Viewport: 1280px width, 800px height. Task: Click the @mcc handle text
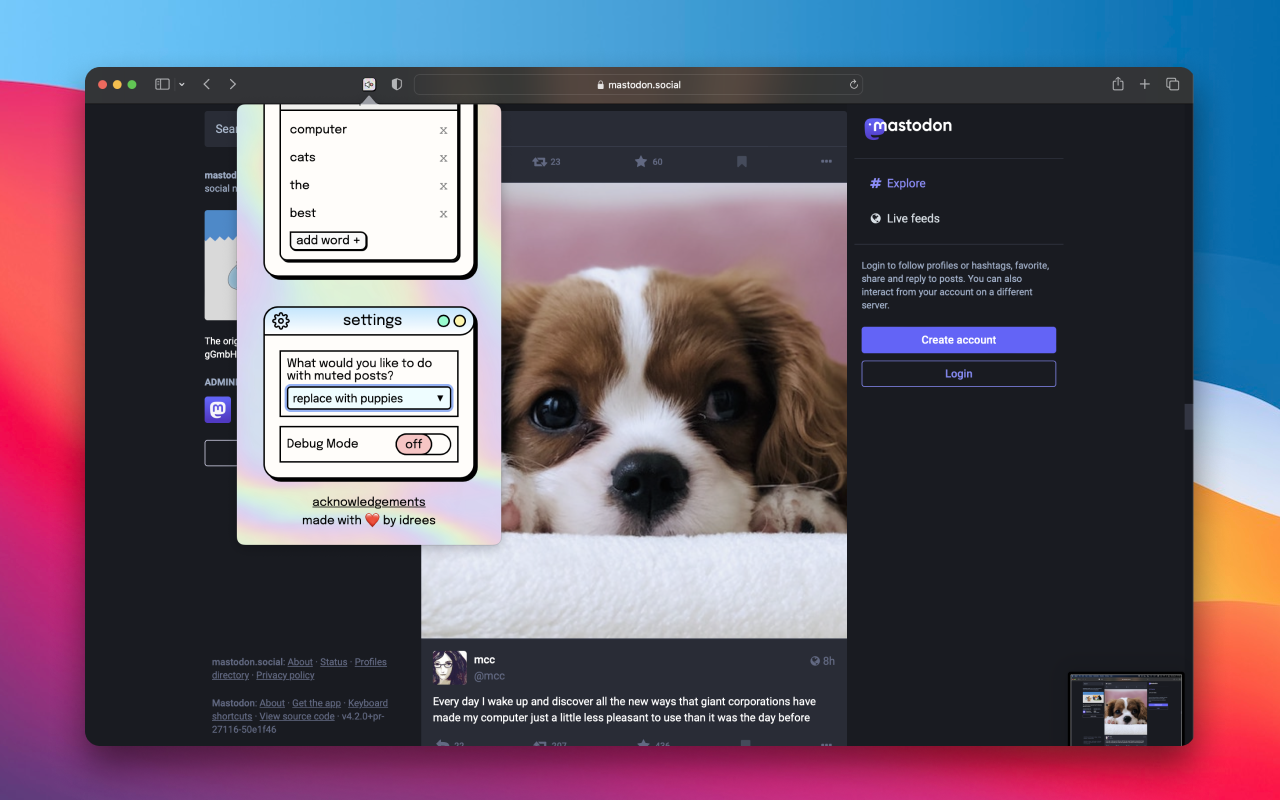pos(489,676)
